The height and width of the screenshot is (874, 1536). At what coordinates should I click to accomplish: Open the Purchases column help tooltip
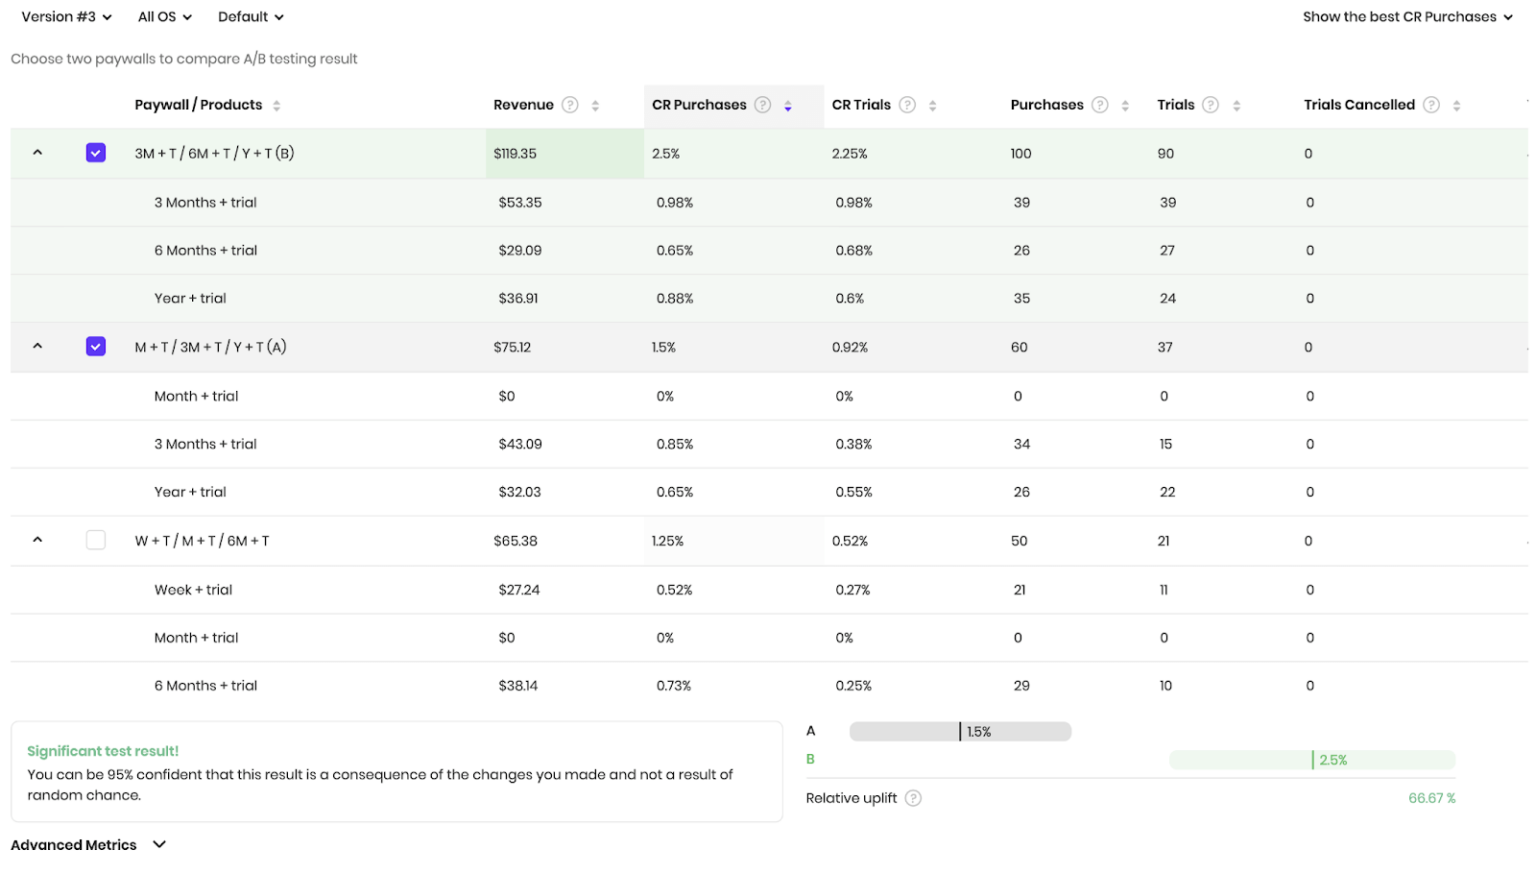1101,105
